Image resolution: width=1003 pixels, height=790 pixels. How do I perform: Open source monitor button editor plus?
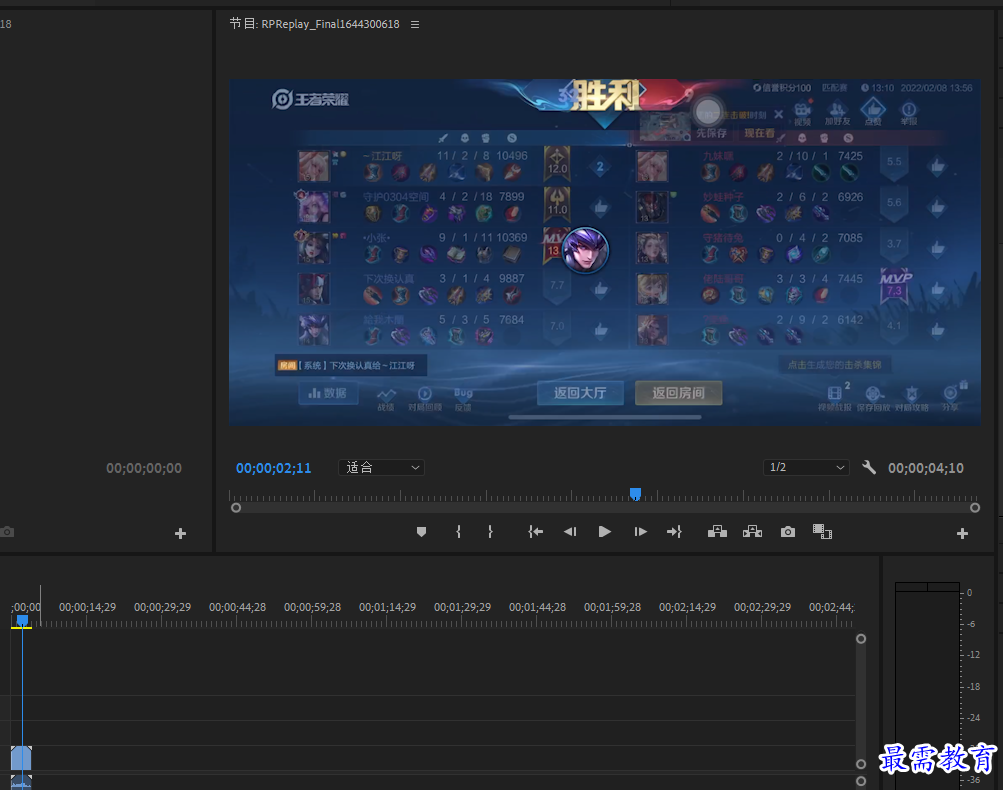[180, 533]
